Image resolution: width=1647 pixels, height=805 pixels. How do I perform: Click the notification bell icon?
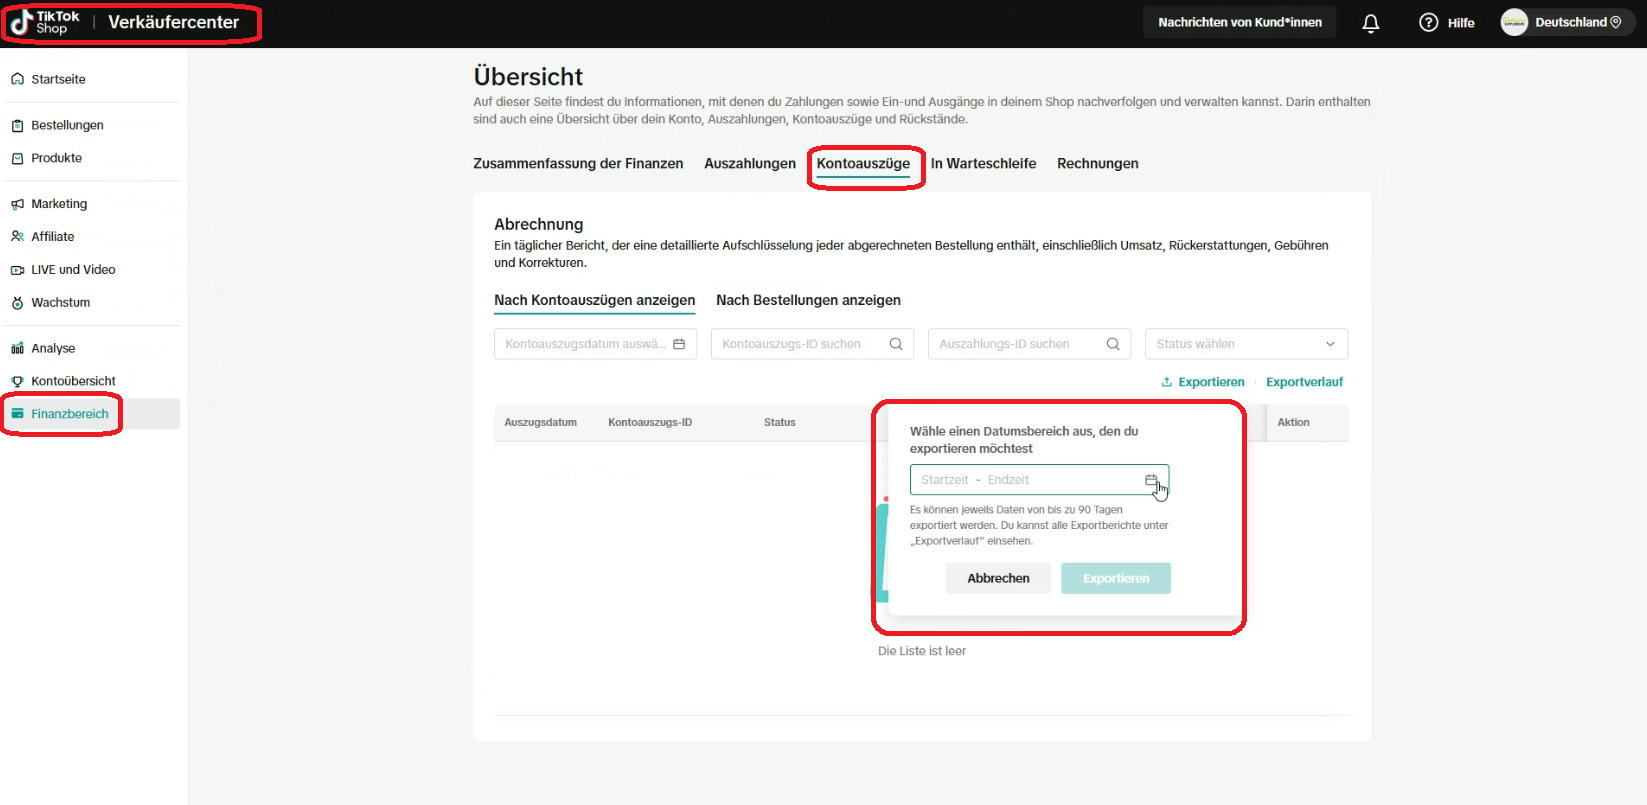pos(1370,23)
